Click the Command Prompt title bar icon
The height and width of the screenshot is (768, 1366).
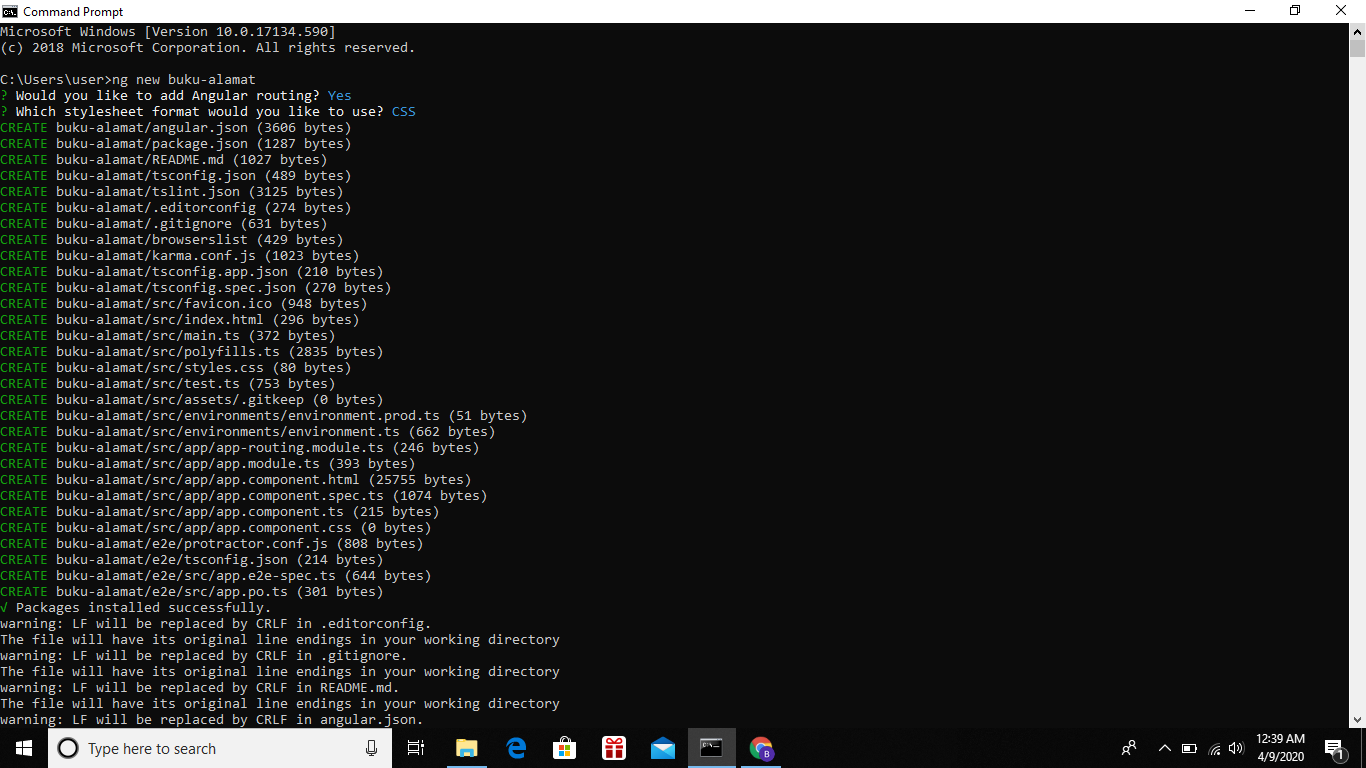[10, 11]
